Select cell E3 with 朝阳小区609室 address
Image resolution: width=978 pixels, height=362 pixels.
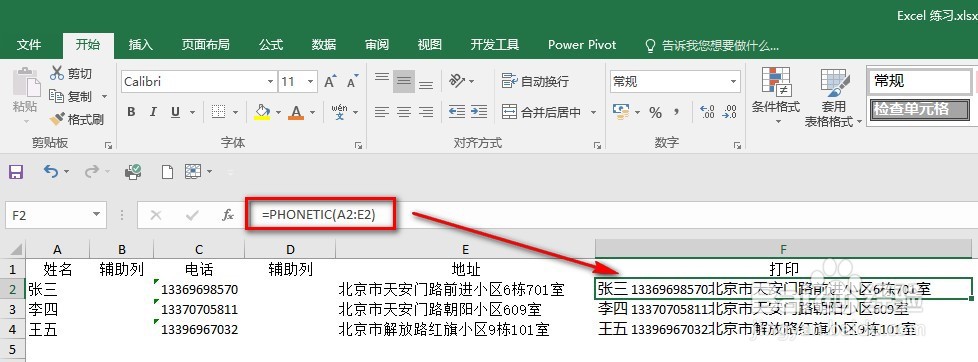coord(465,309)
